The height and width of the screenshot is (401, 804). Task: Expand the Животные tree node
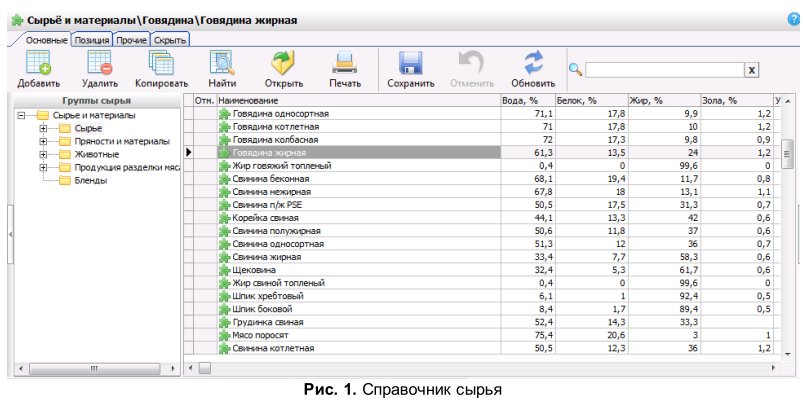tap(43, 154)
